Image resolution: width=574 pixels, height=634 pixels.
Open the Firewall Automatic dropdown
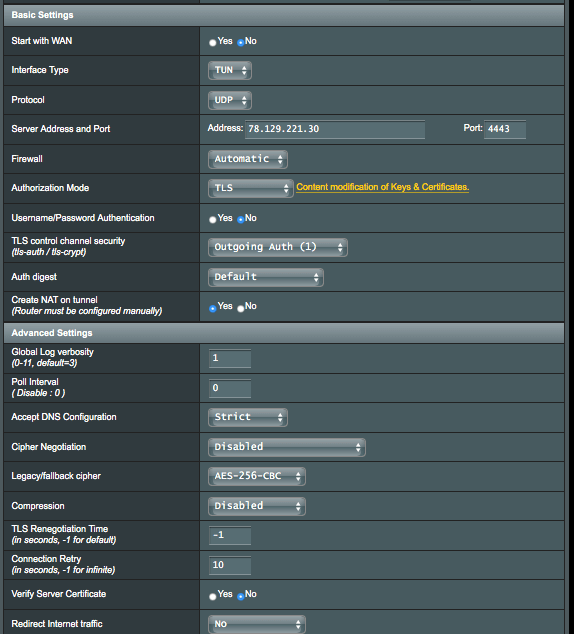click(x=248, y=159)
